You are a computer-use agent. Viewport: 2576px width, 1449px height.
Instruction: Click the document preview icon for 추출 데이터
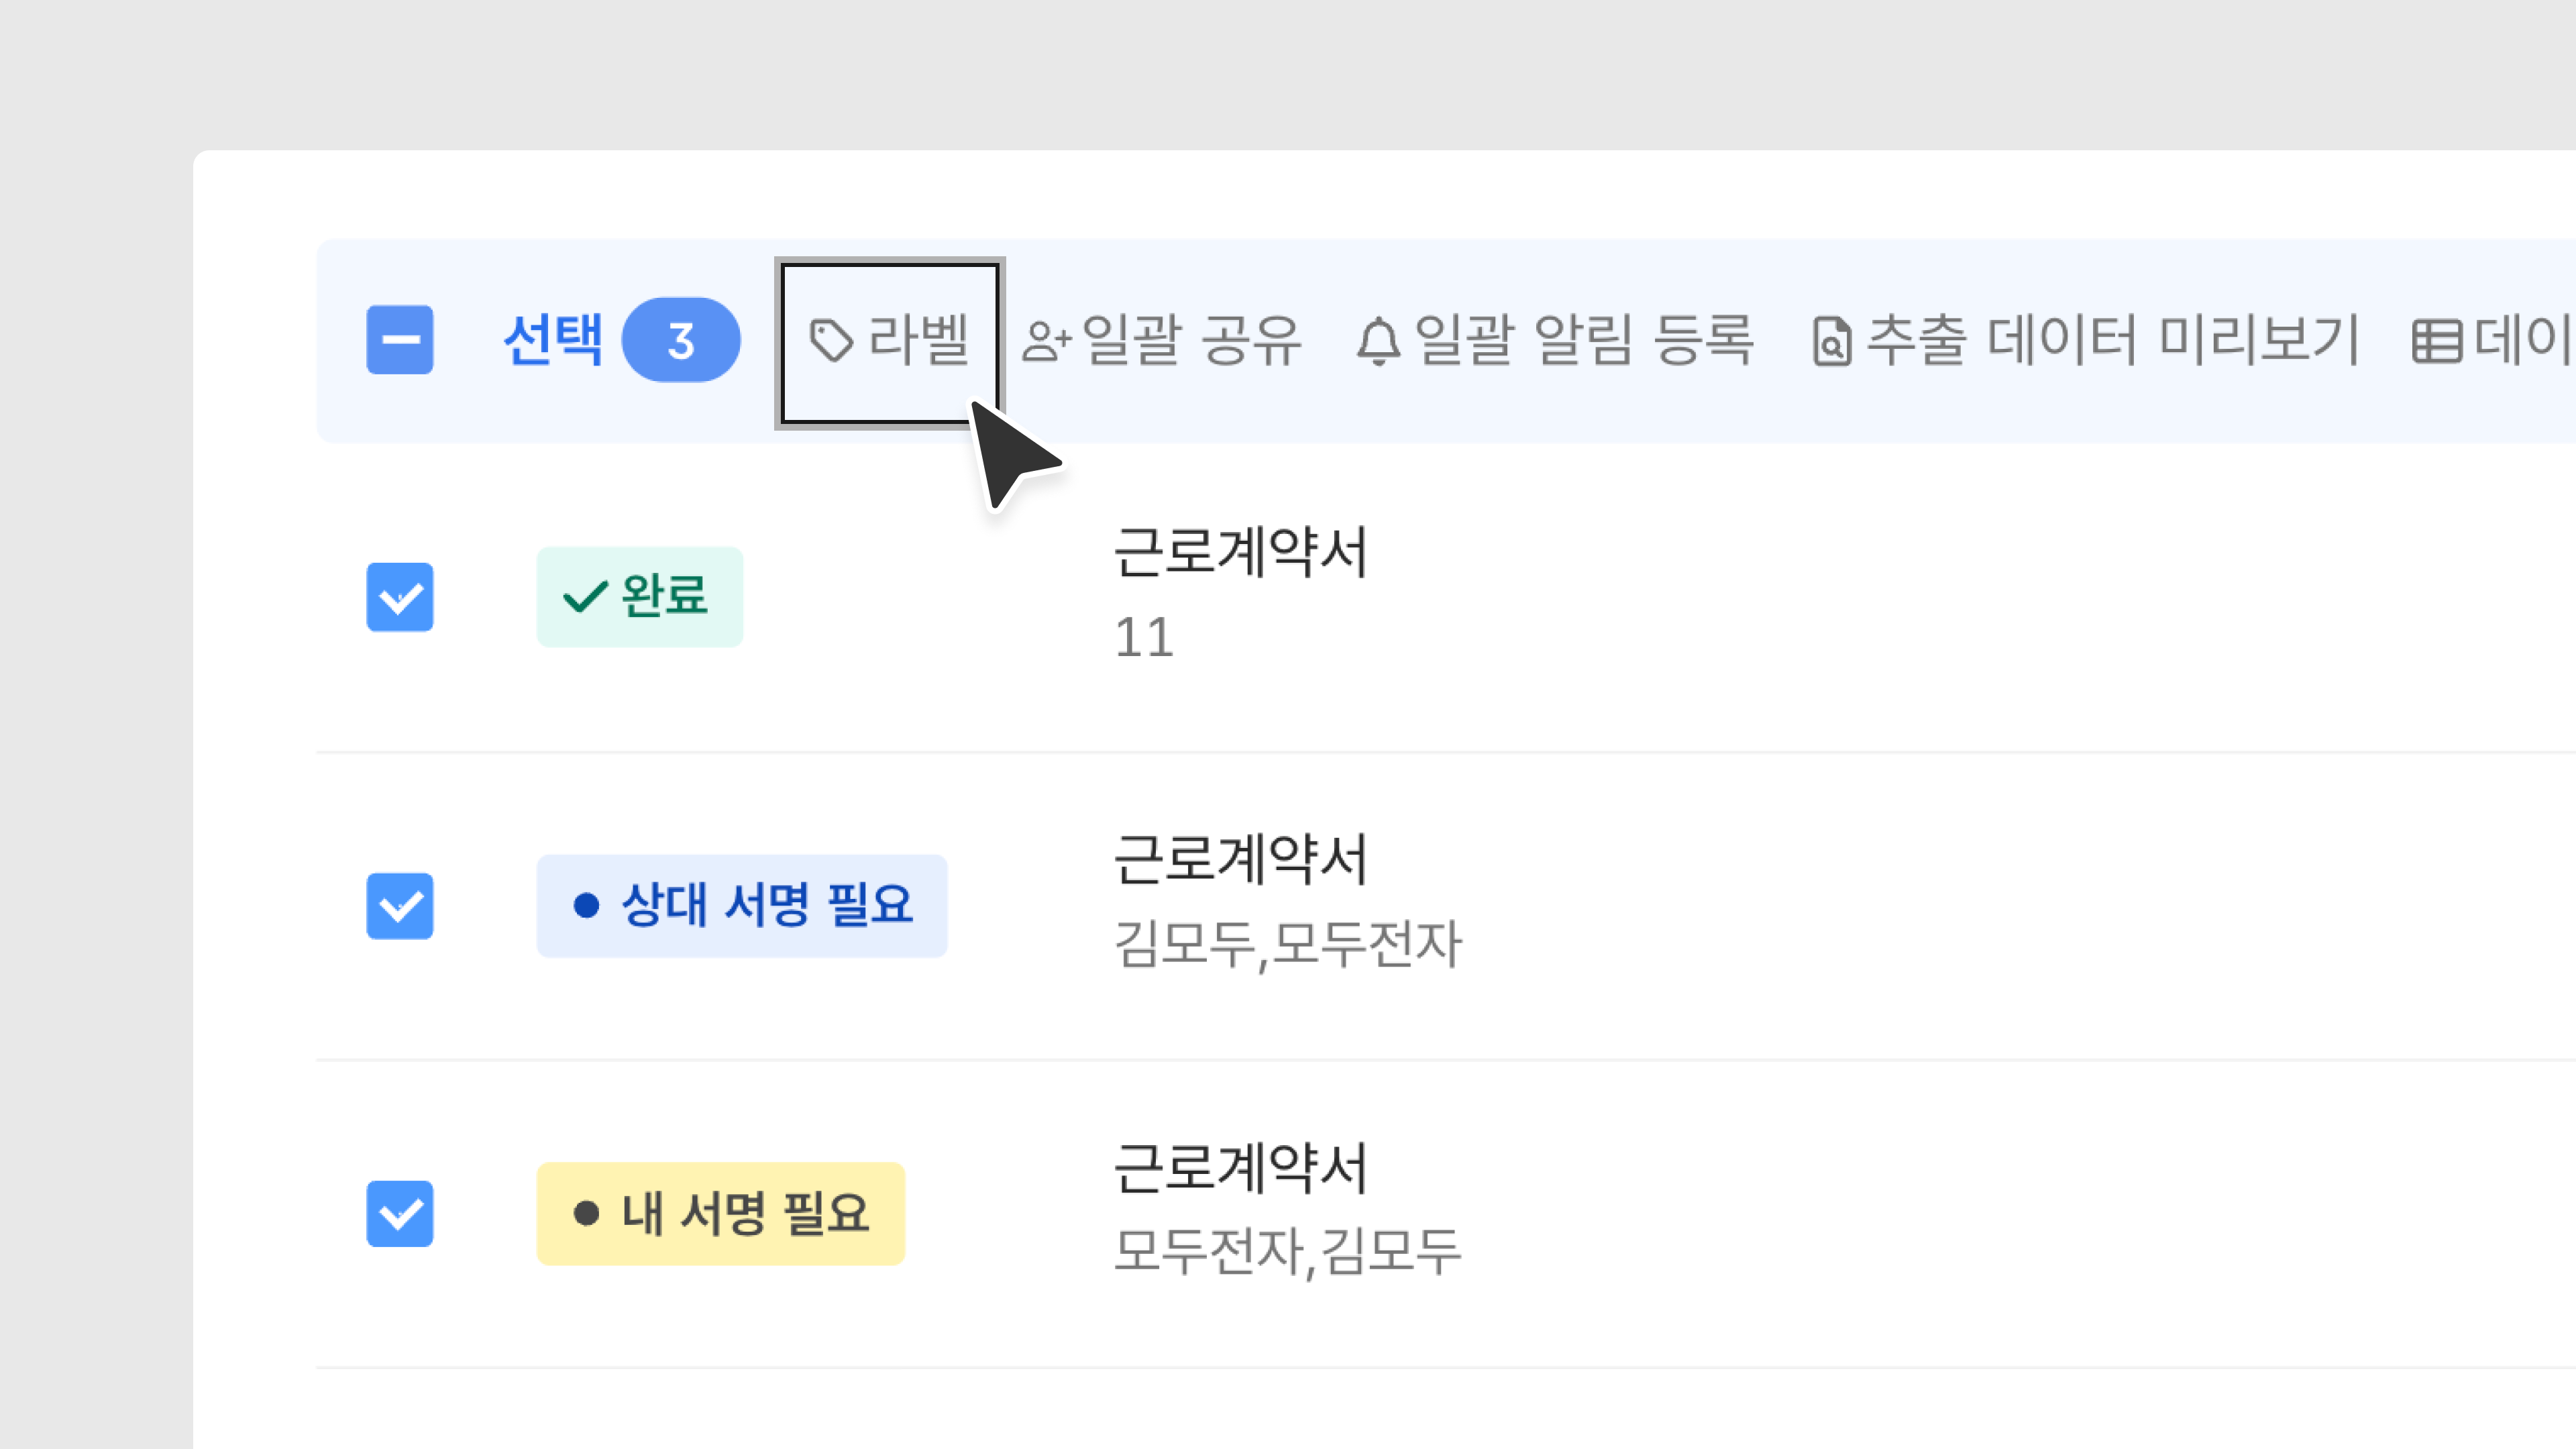point(1831,342)
